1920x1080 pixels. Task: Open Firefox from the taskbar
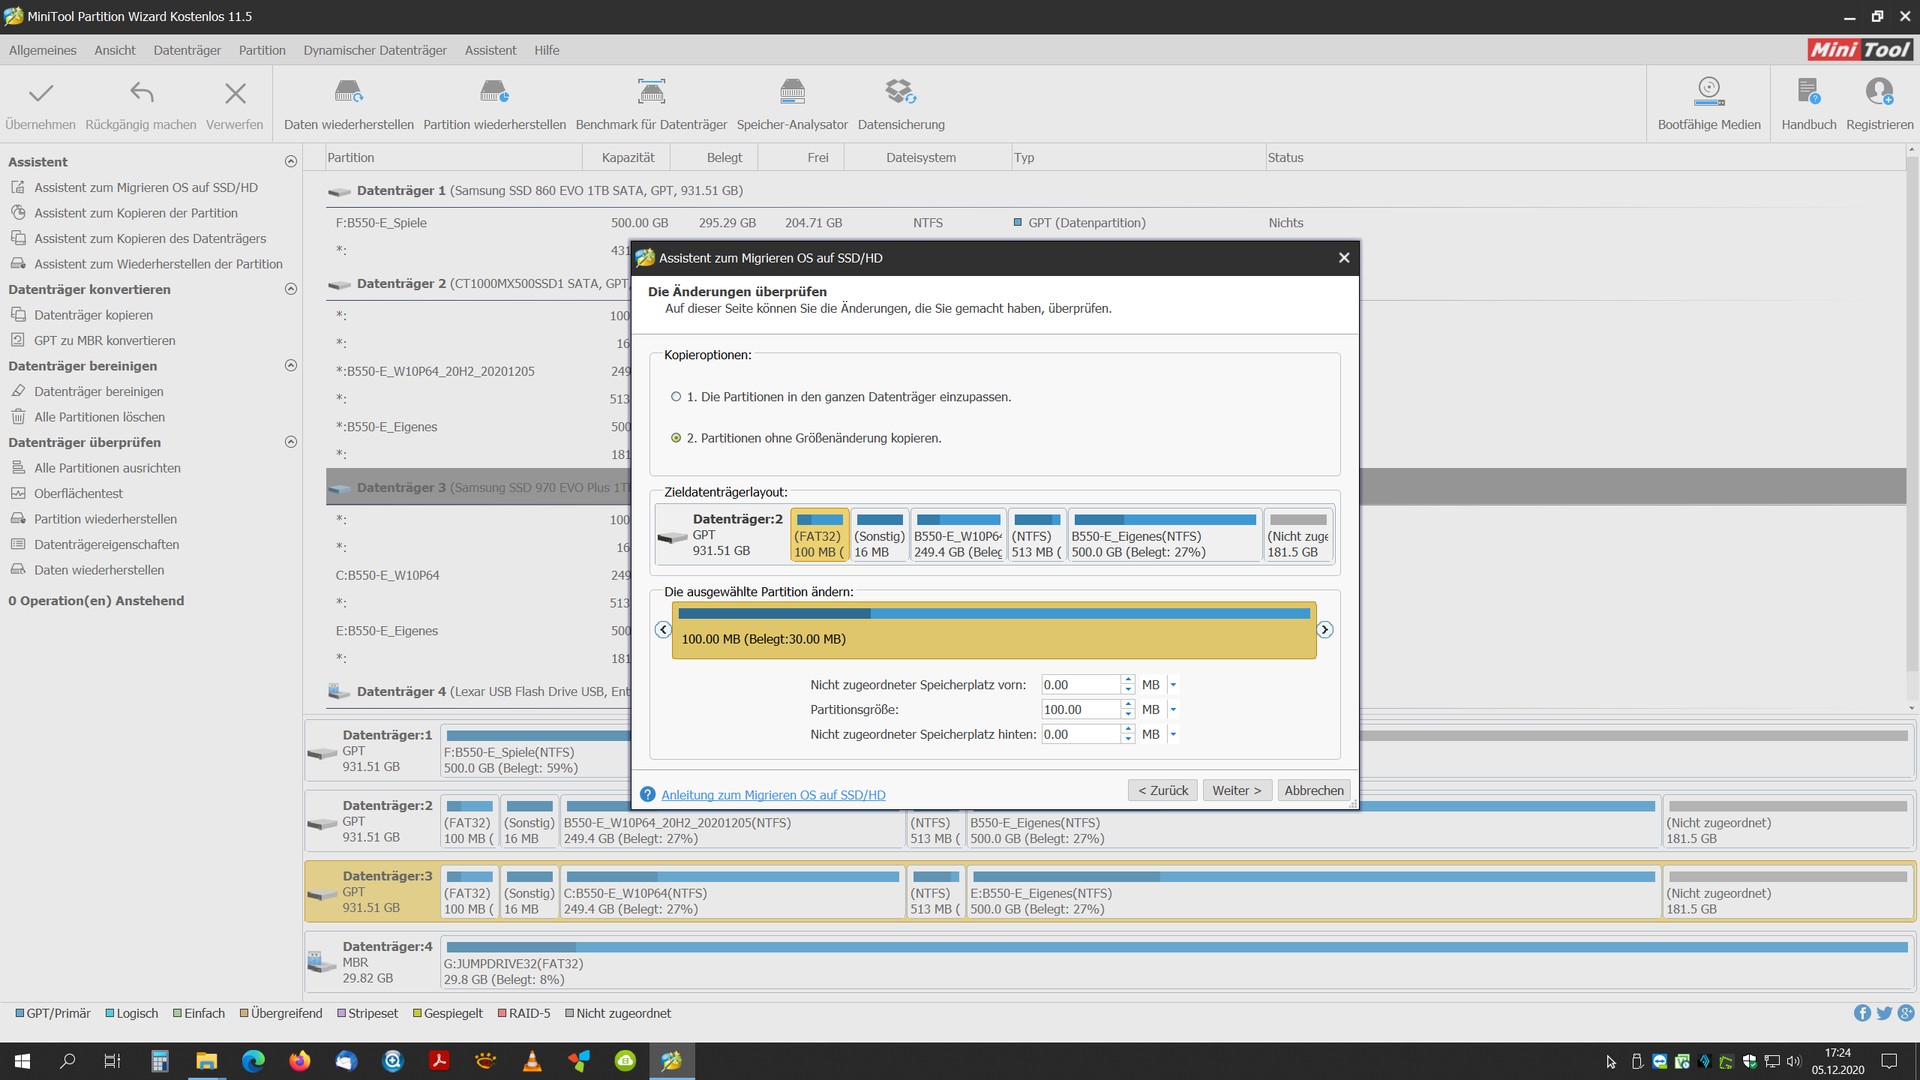tap(300, 1061)
